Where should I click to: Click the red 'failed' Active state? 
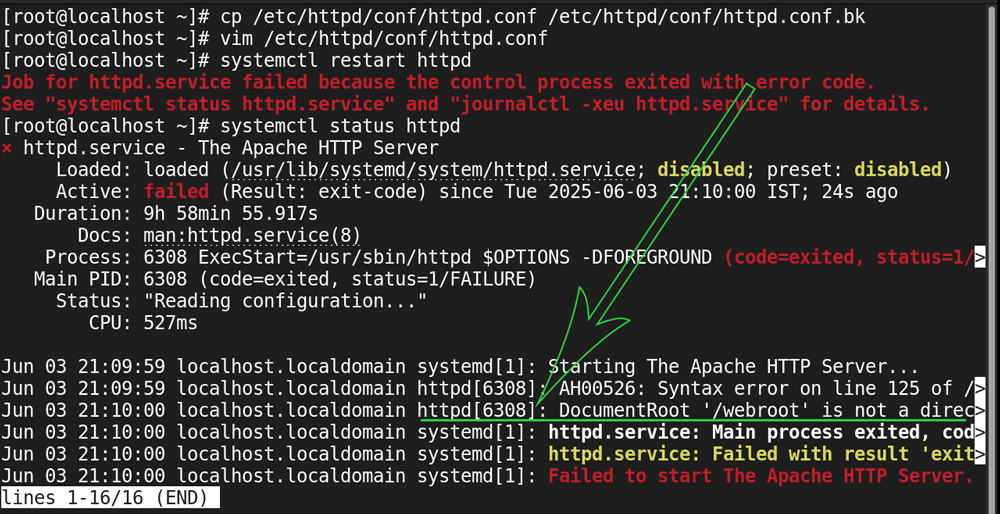coord(177,192)
